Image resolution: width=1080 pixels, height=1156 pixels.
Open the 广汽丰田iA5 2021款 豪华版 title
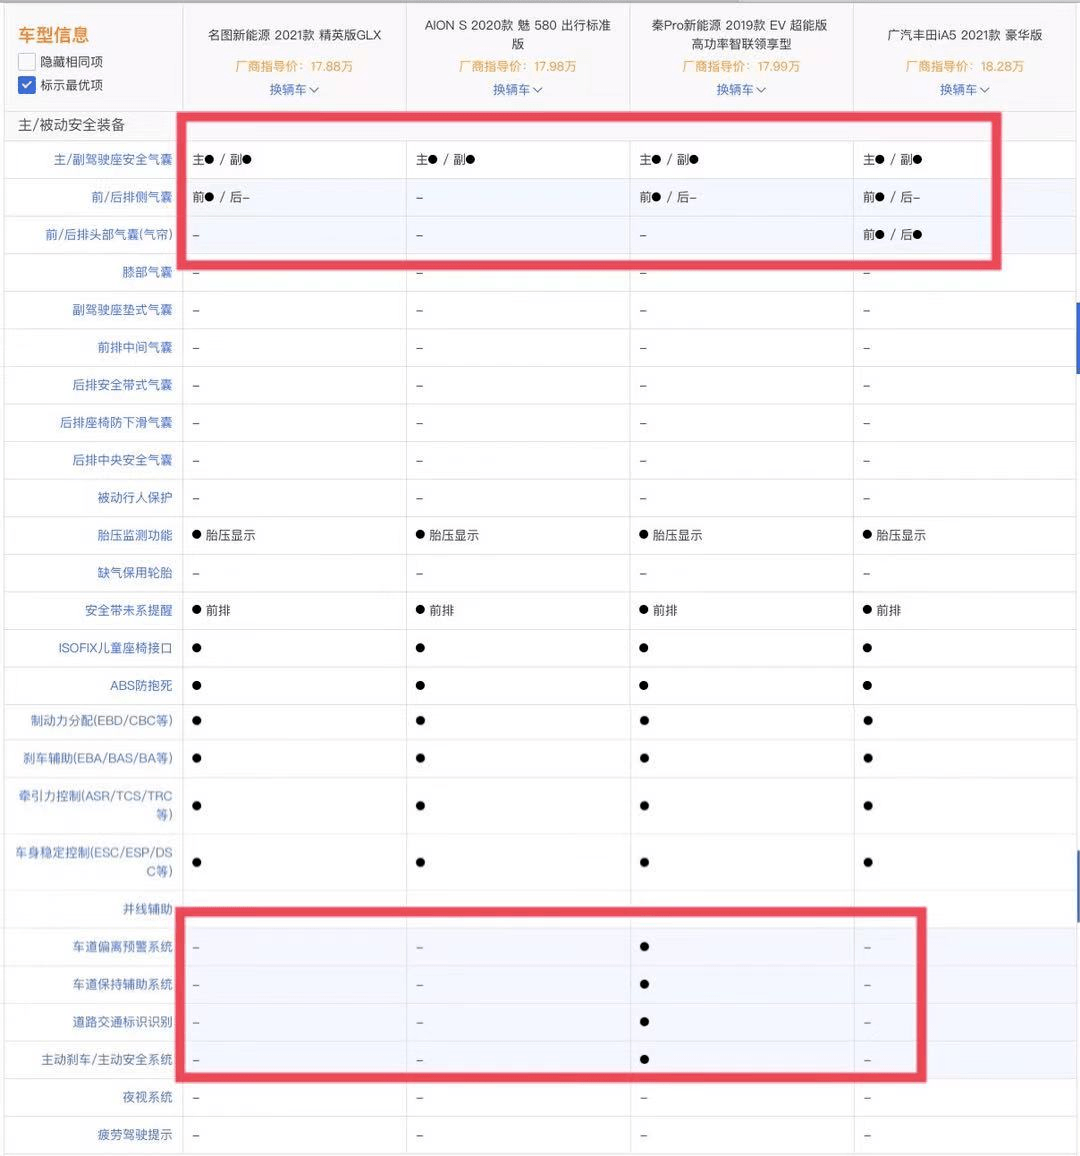click(964, 35)
